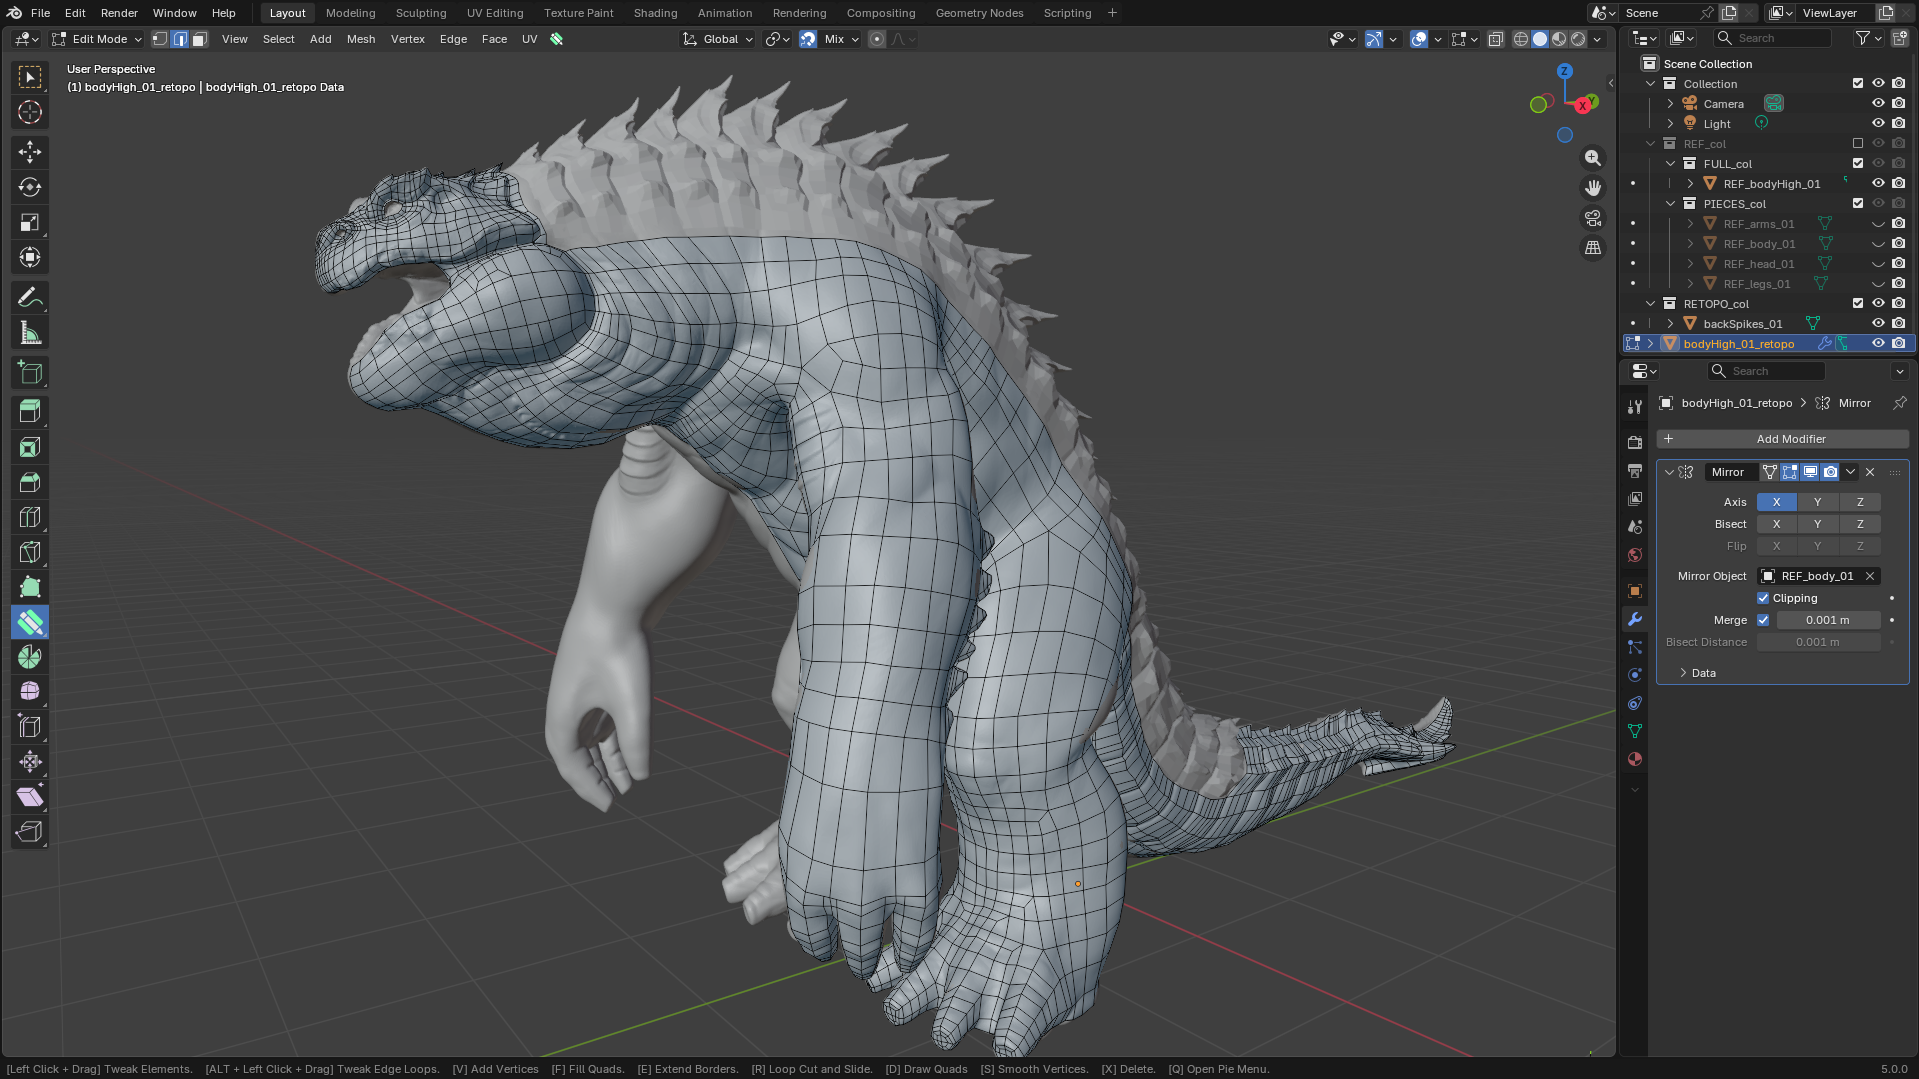Select the Cursor tool in toolbar
Viewport: 1919px width, 1079px height.
click(30, 112)
